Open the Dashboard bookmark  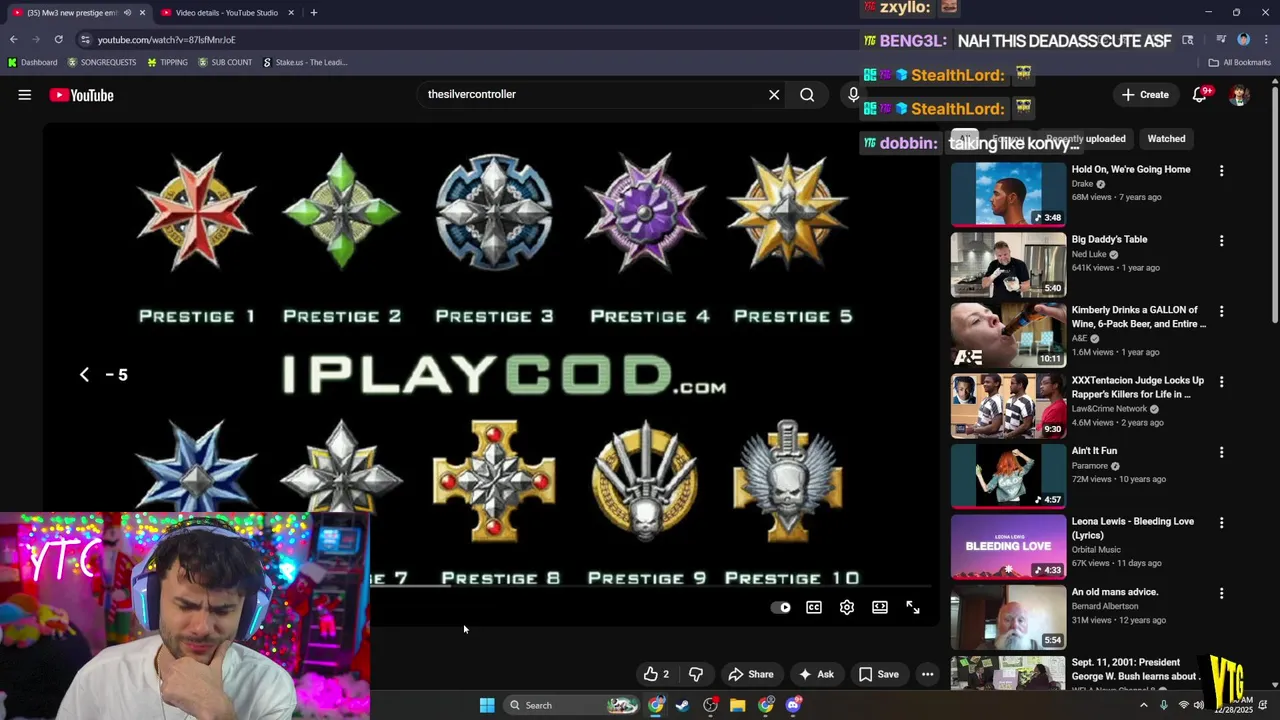tap(33, 62)
